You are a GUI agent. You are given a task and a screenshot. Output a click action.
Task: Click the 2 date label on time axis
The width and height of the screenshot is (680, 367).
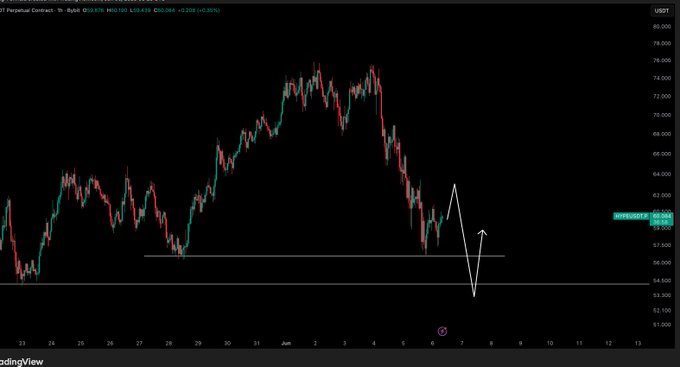pyautogui.click(x=315, y=343)
